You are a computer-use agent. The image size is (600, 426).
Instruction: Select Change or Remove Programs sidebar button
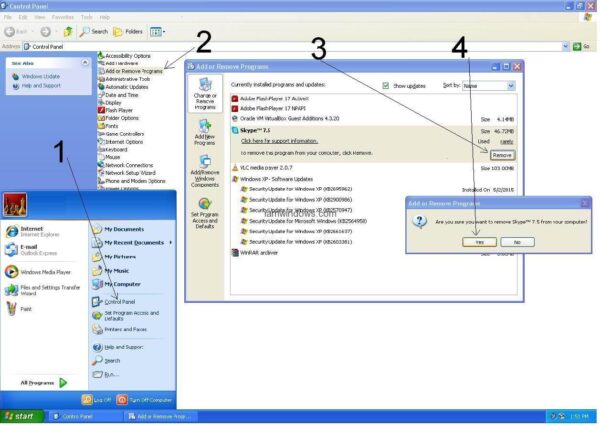[205, 94]
